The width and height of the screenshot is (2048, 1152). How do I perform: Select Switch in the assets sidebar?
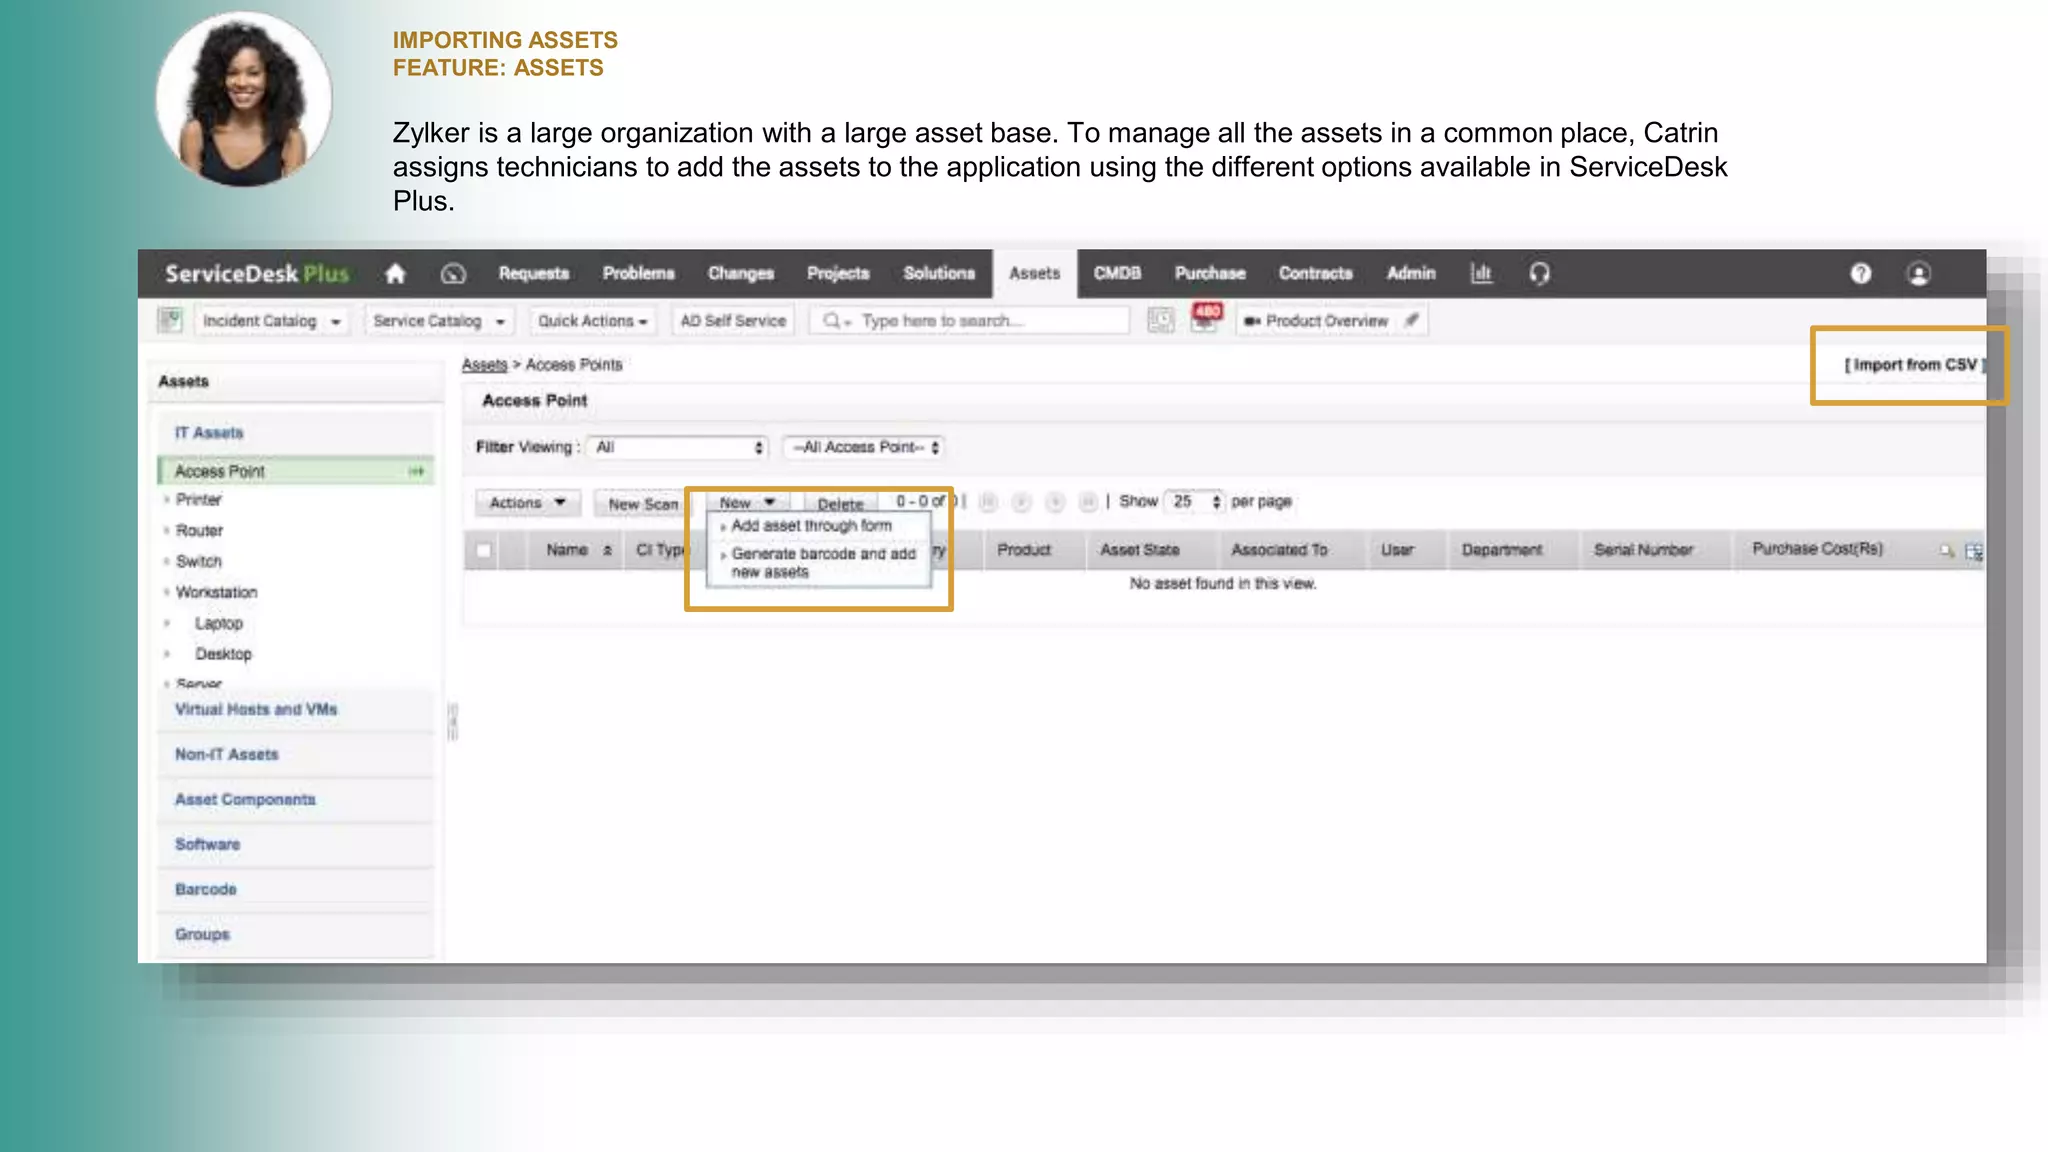point(198,561)
